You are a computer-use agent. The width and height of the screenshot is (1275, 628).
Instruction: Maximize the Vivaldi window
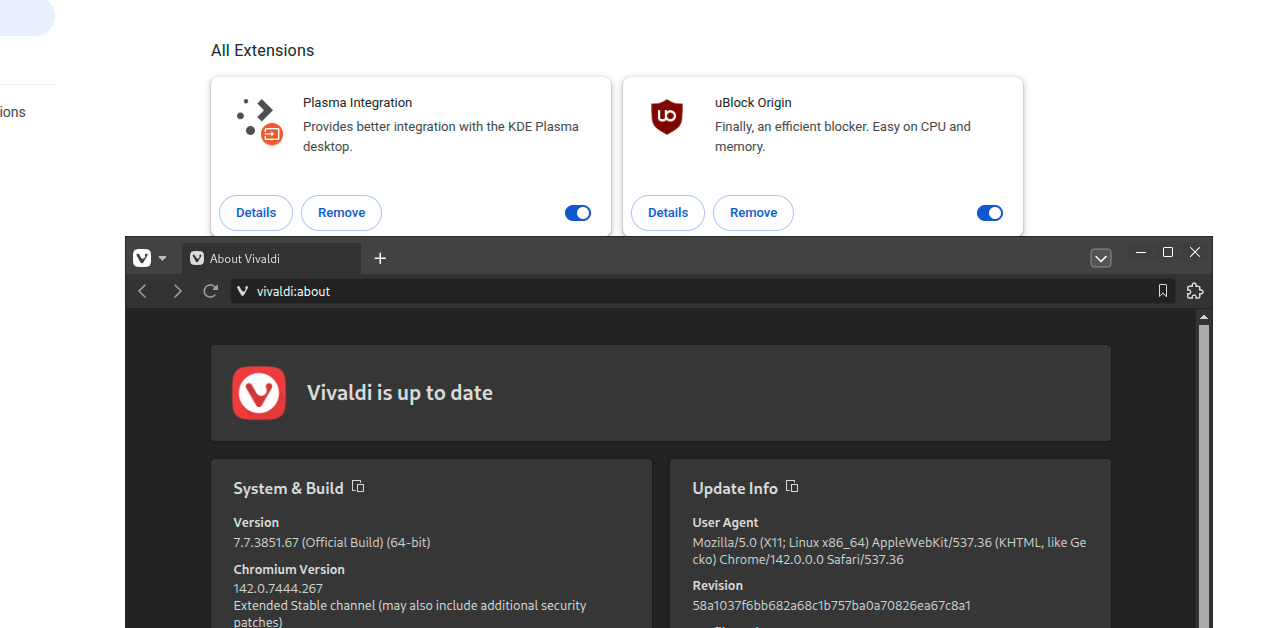[1167, 253]
